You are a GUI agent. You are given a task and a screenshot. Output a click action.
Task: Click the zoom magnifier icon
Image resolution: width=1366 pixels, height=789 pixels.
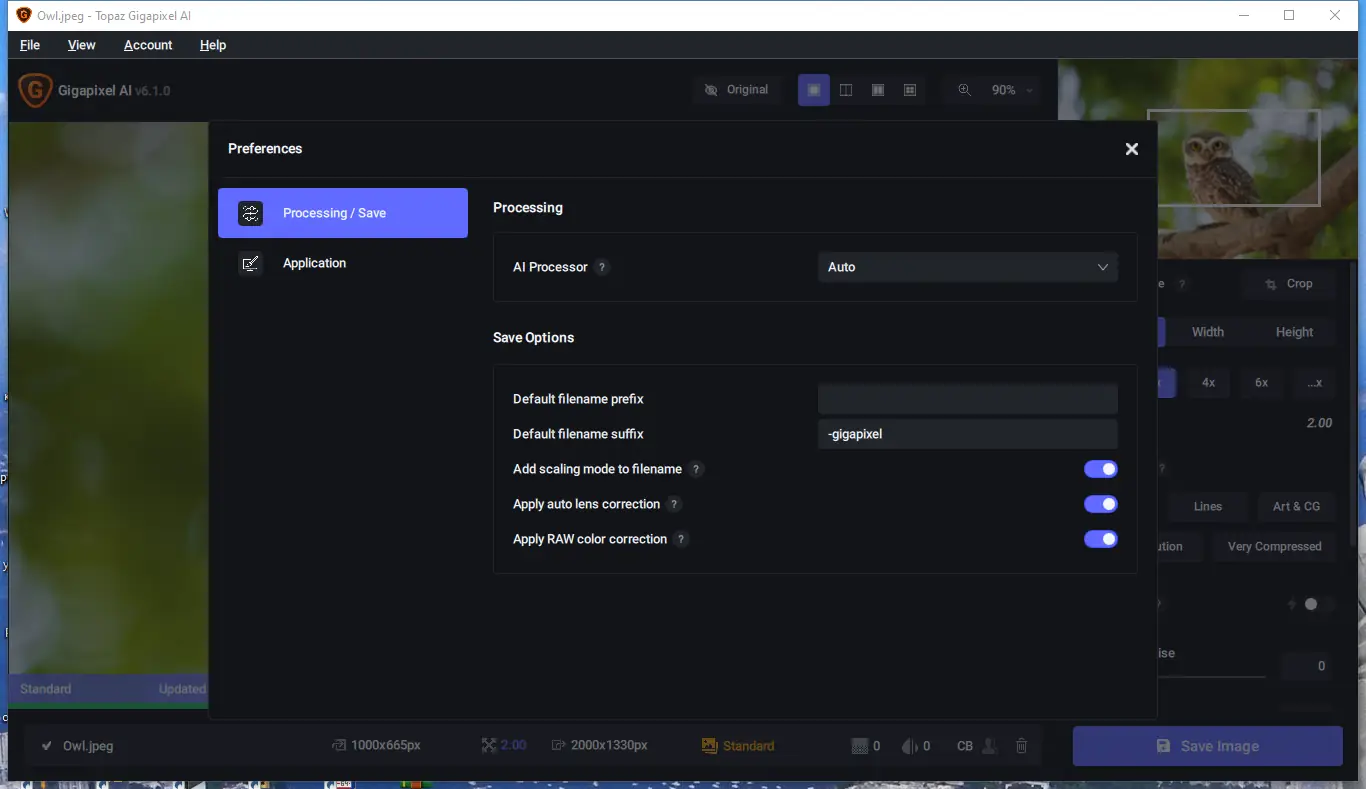coord(964,90)
